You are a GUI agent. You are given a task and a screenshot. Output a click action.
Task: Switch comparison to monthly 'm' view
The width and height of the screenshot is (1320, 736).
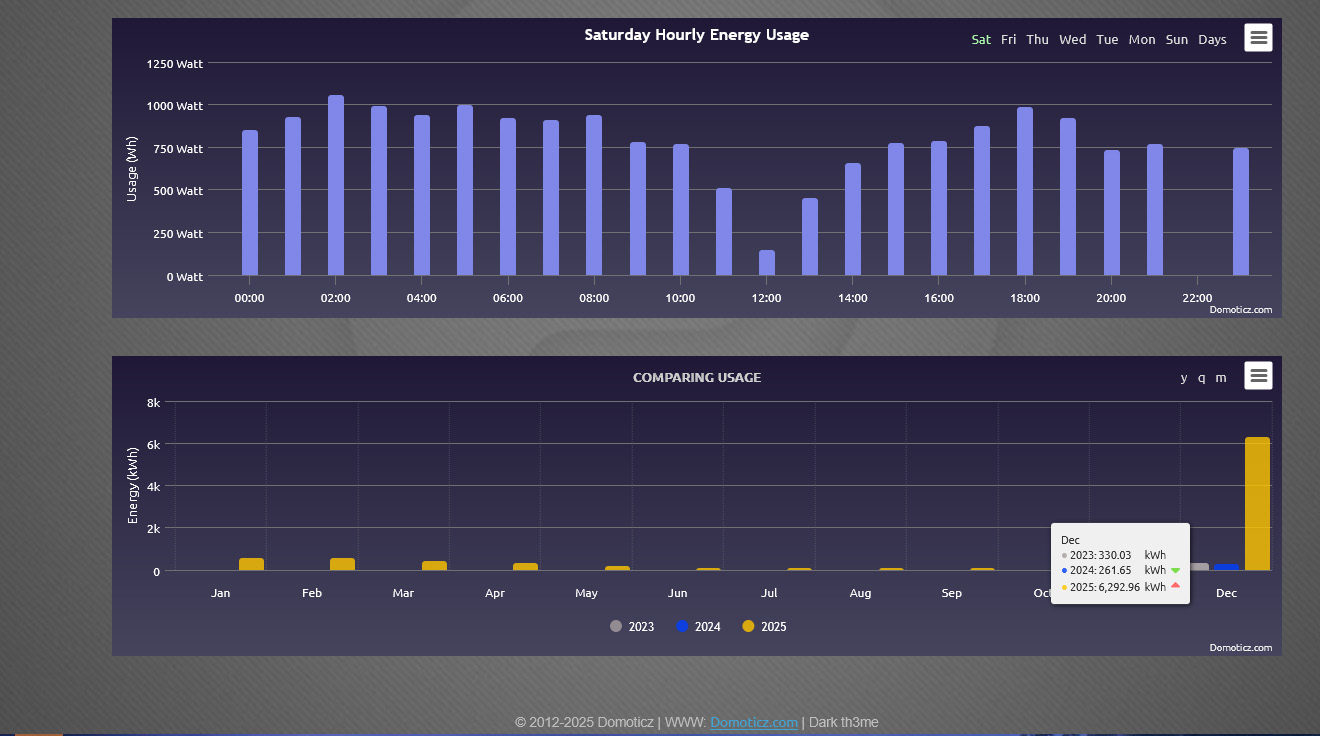(x=1221, y=378)
